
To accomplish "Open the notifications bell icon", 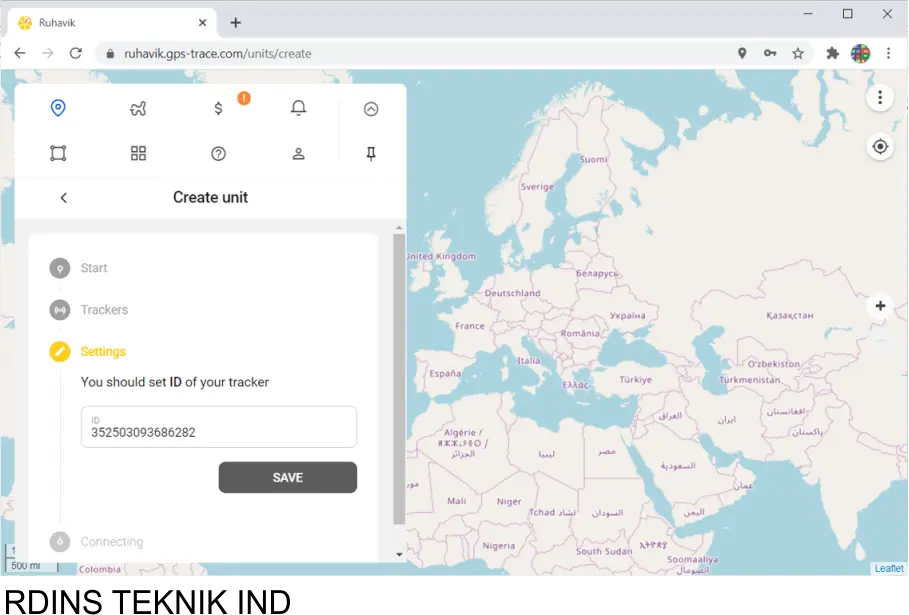I will (x=298, y=108).
